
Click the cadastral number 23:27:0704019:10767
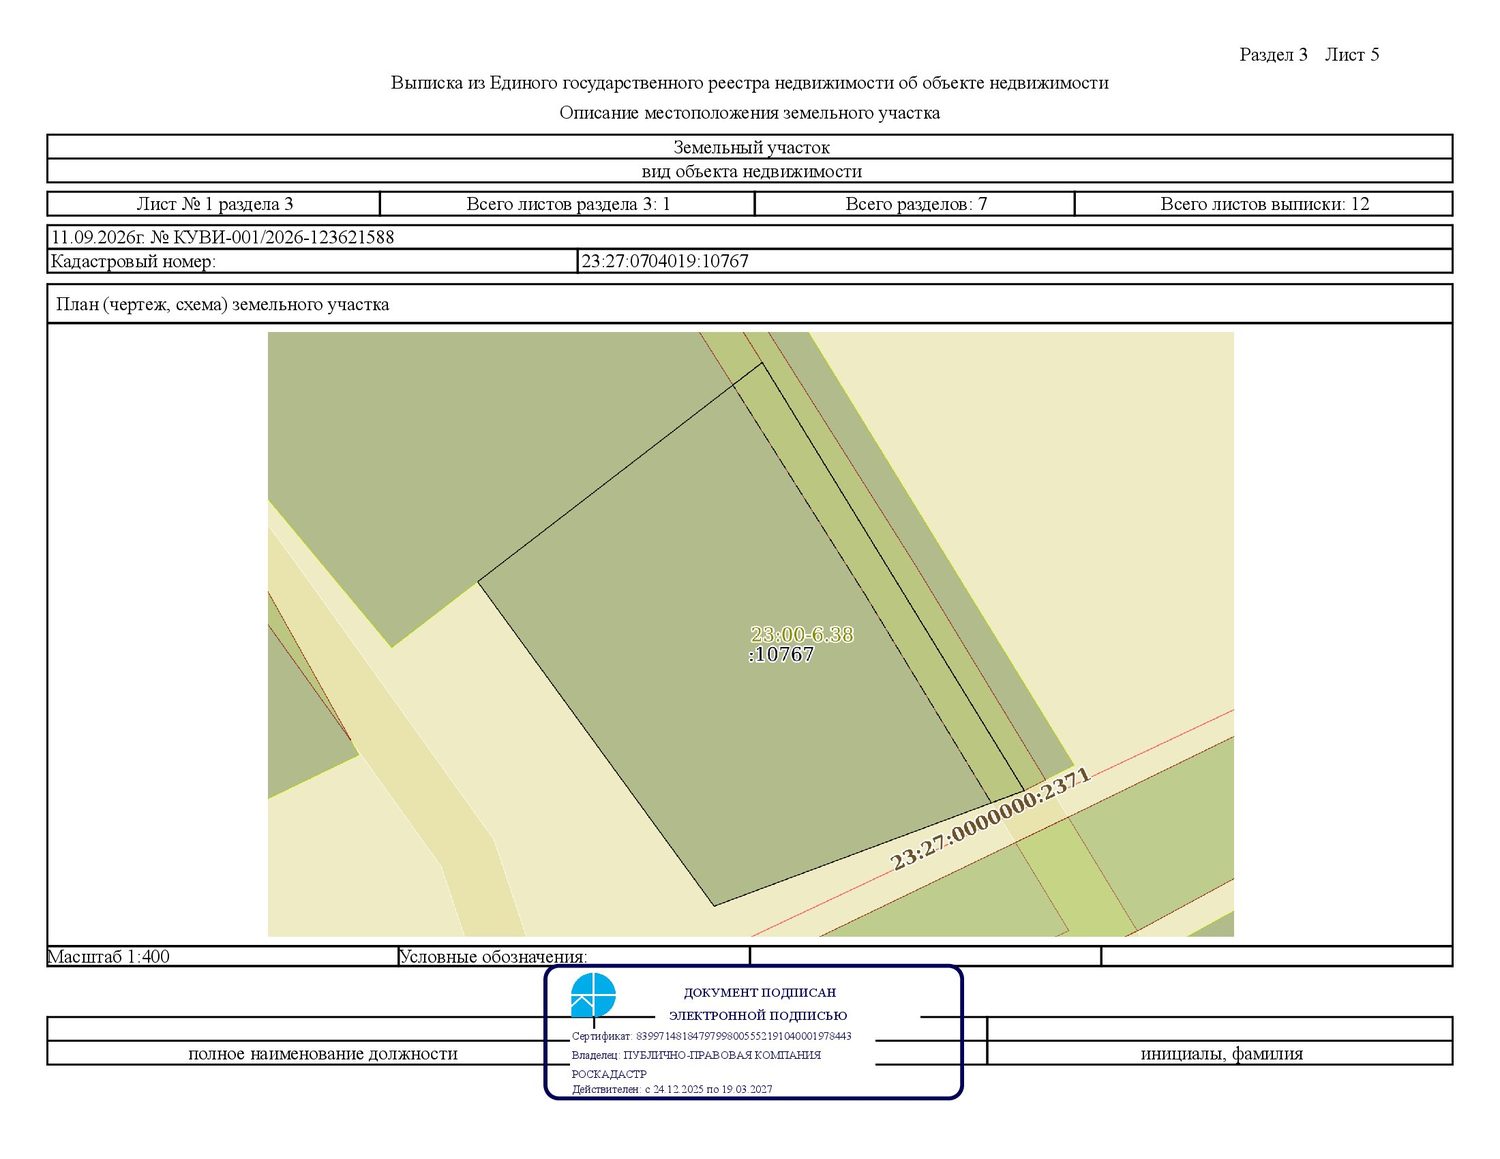(665, 261)
